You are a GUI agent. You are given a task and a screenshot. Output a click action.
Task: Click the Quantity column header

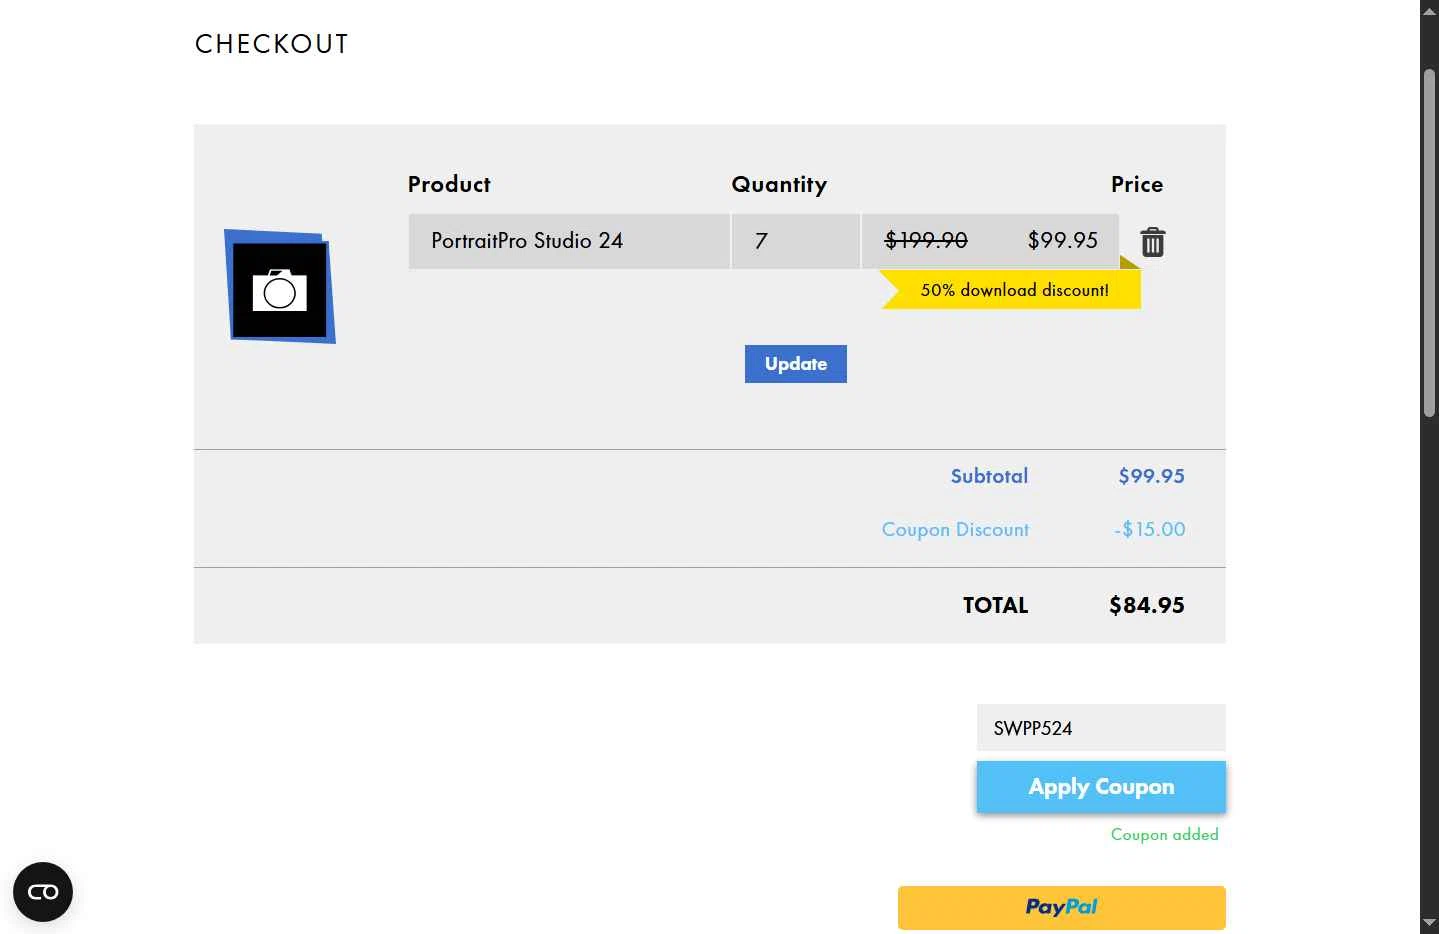coord(779,185)
